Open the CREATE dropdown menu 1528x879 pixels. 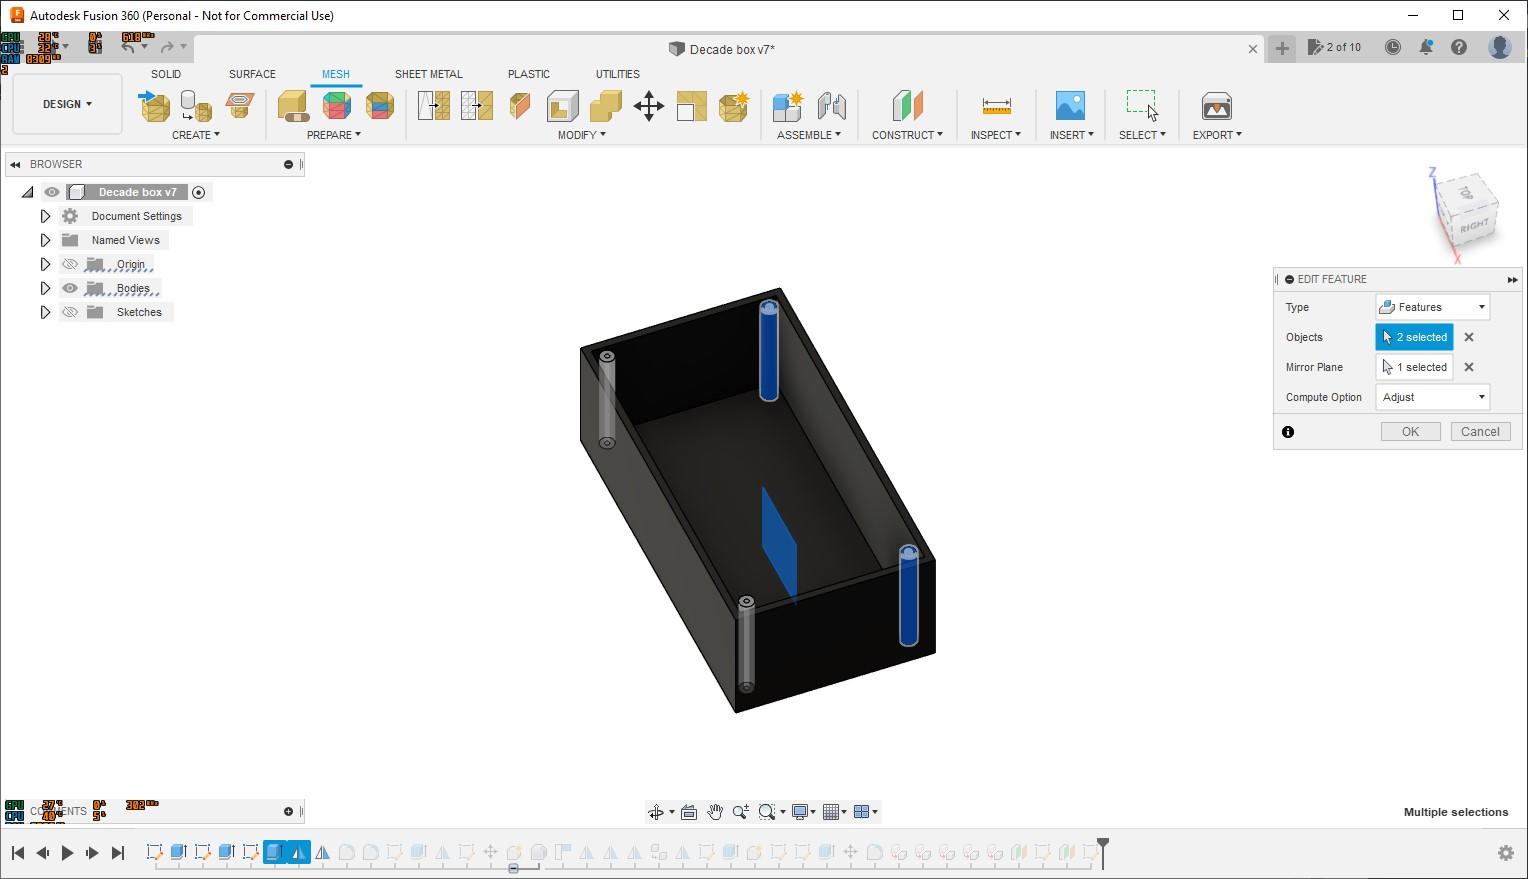(196, 135)
